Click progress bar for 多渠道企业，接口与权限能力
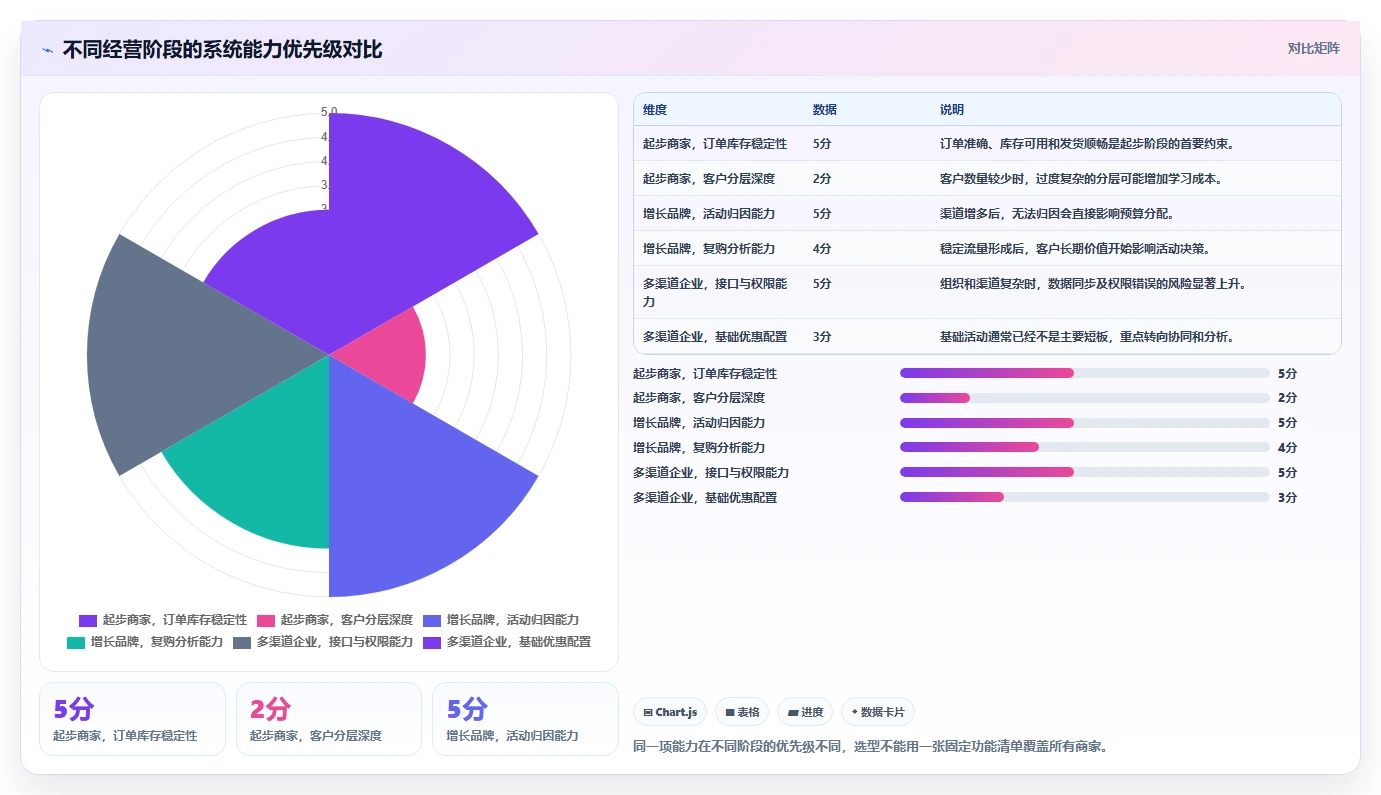The width and height of the screenshot is (1381, 795). 1085,472
